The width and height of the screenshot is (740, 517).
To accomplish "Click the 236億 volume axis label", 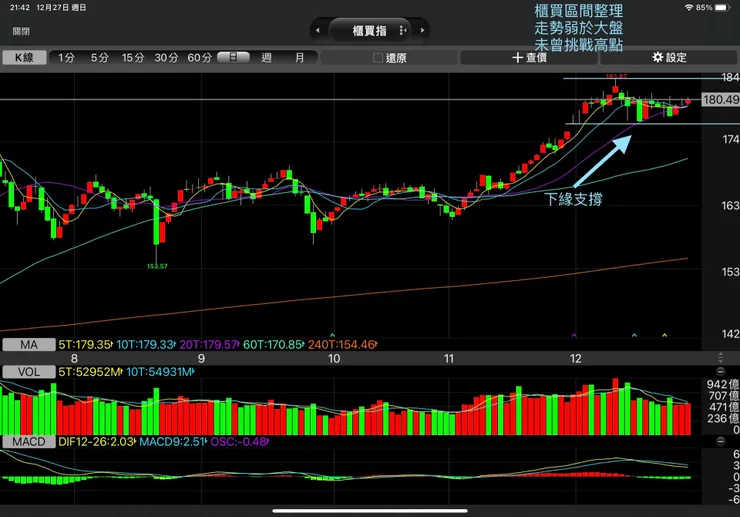I will (723, 418).
